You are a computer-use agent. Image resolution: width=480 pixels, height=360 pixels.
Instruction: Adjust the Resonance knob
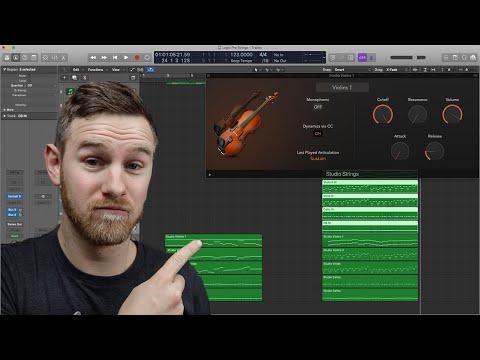tap(417, 114)
